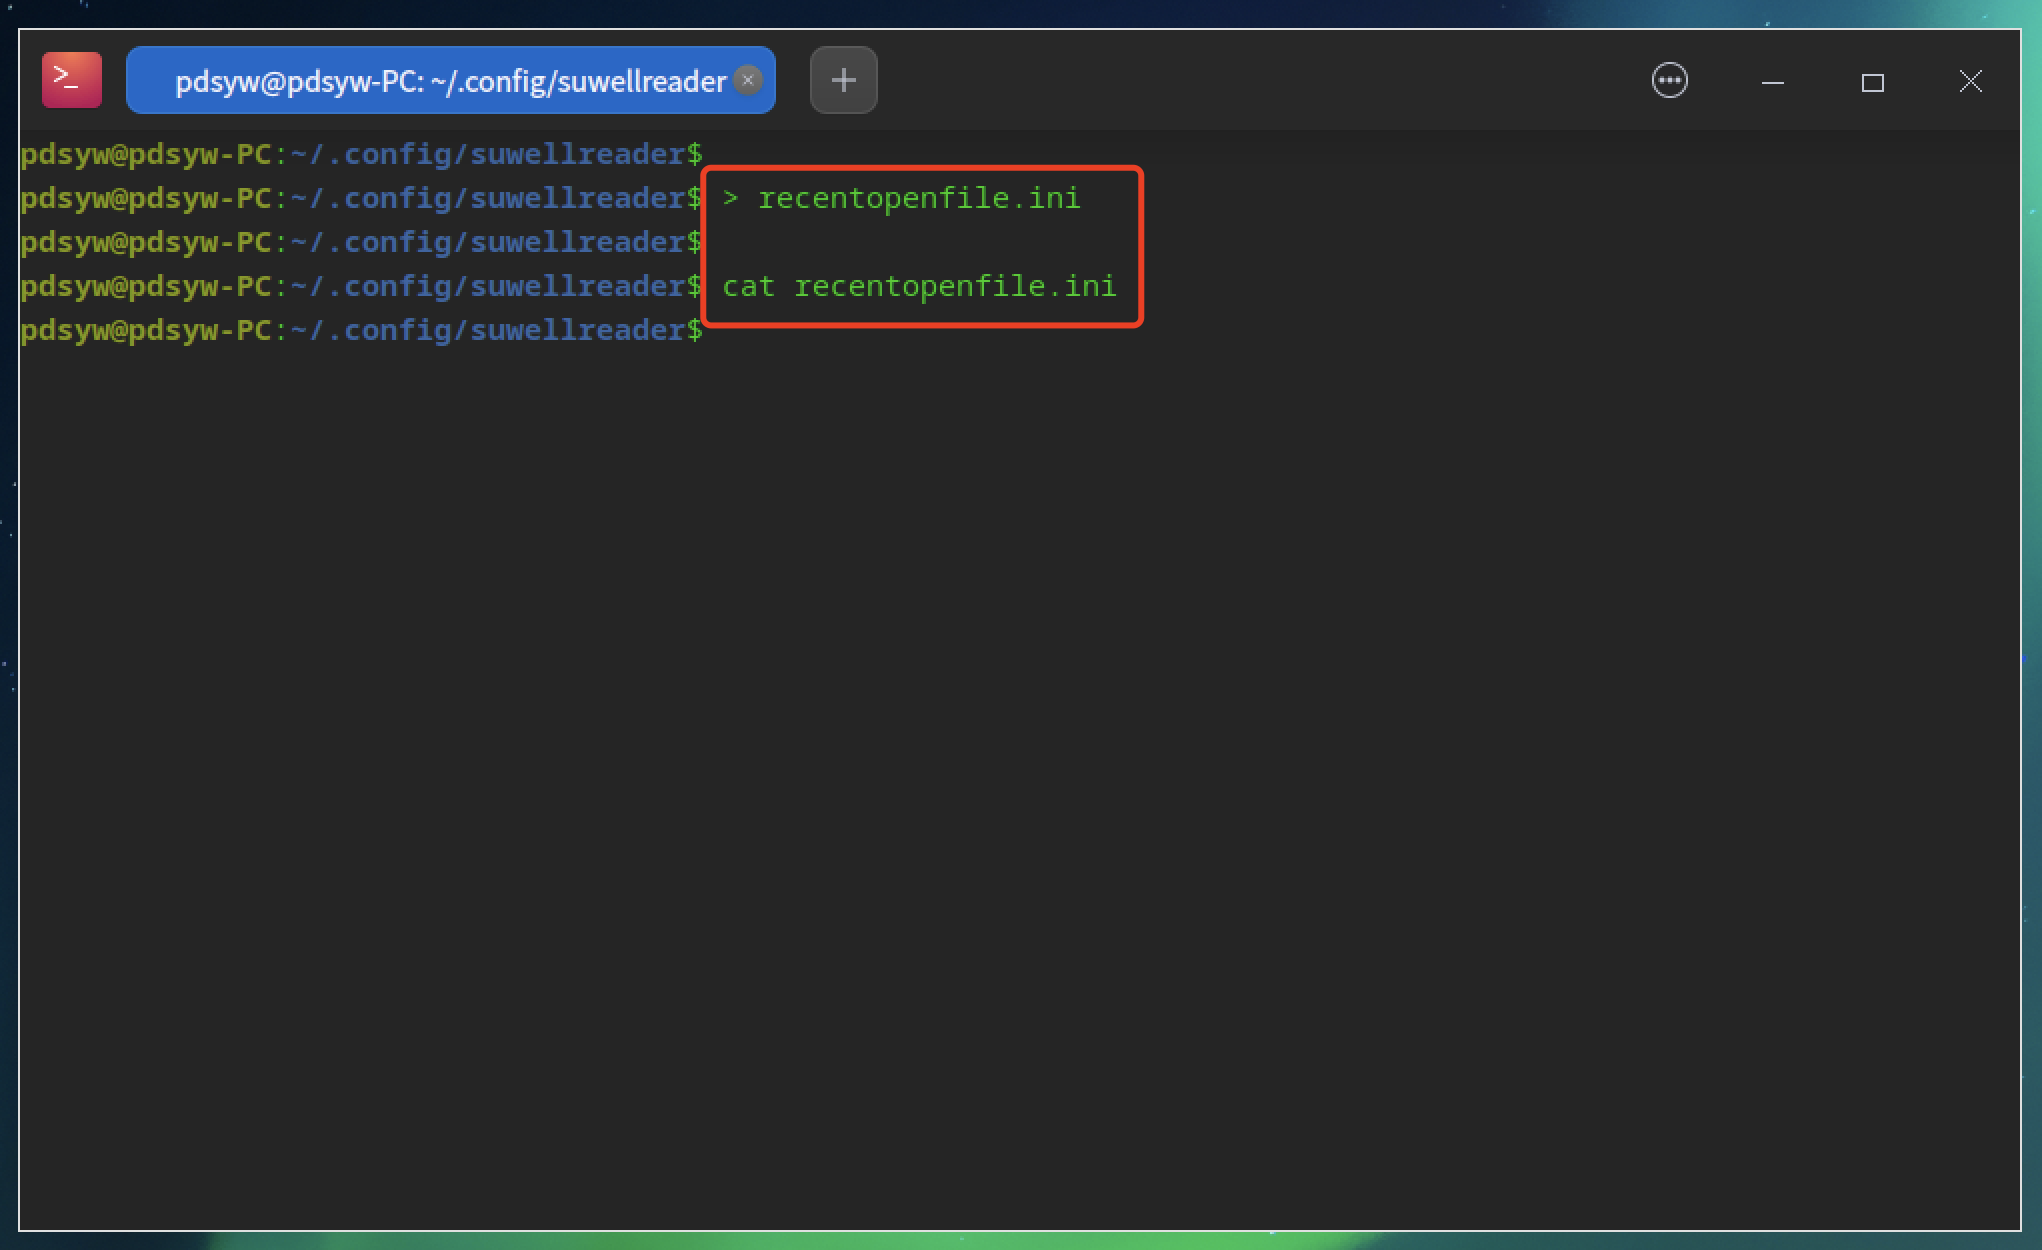Screen dimensions: 2042x1250
Task: Maximize the terminal window
Action: coord(1872,82)
